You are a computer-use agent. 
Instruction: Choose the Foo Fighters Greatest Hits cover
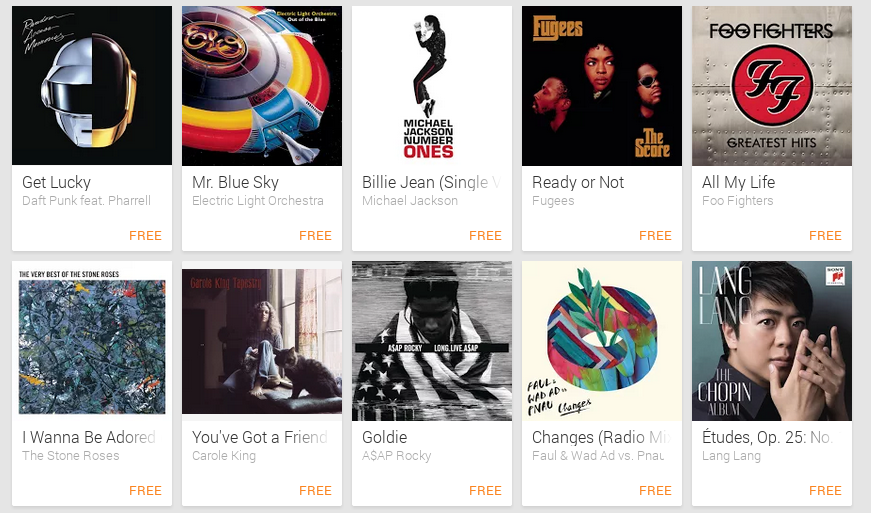tap(772, 86)
